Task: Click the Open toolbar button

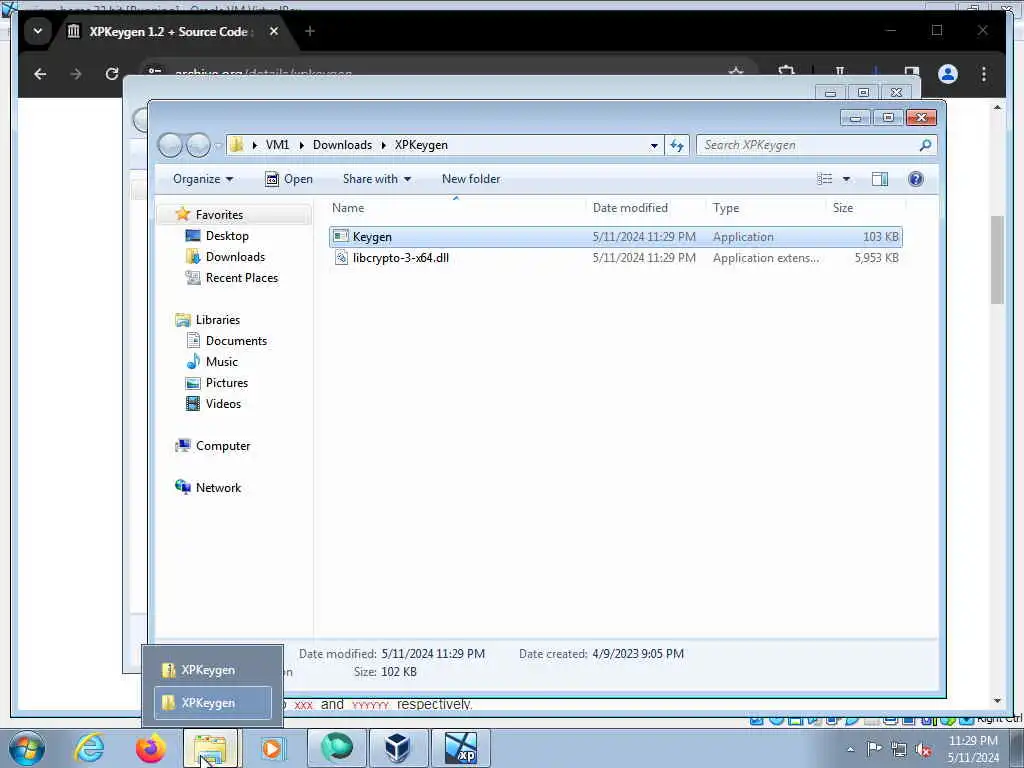Action: (x=289, y=179)
